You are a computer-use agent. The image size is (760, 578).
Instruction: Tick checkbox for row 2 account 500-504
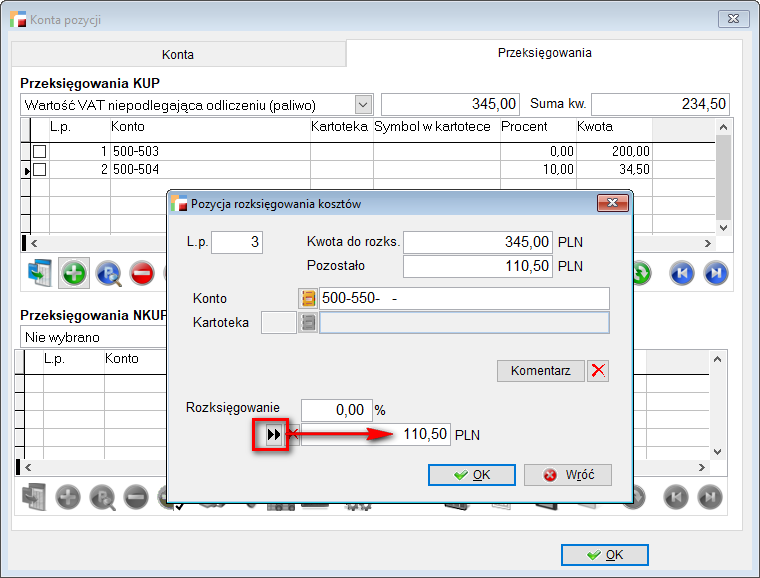[39, 170]
